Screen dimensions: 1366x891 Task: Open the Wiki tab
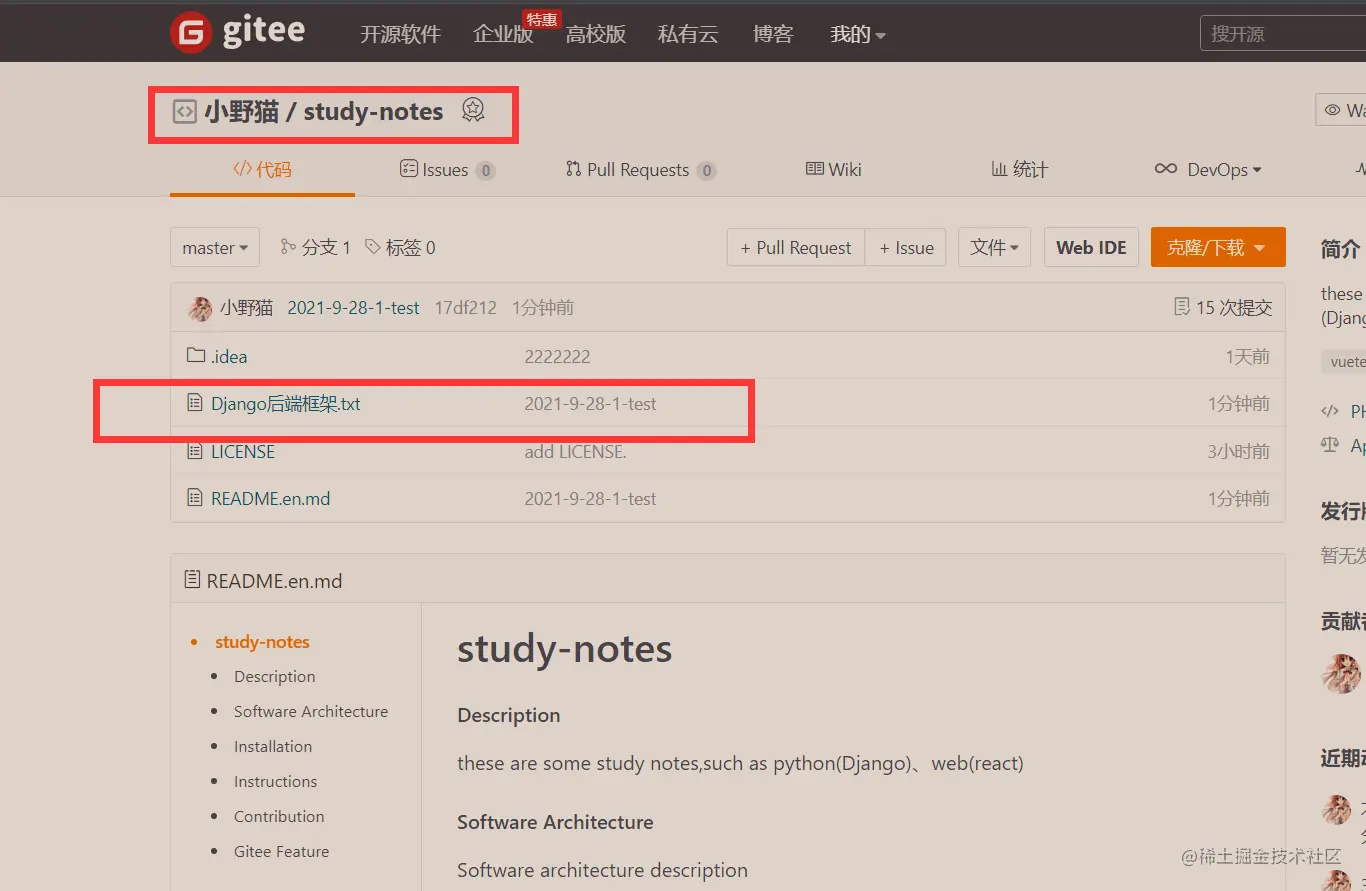point(834,169)
